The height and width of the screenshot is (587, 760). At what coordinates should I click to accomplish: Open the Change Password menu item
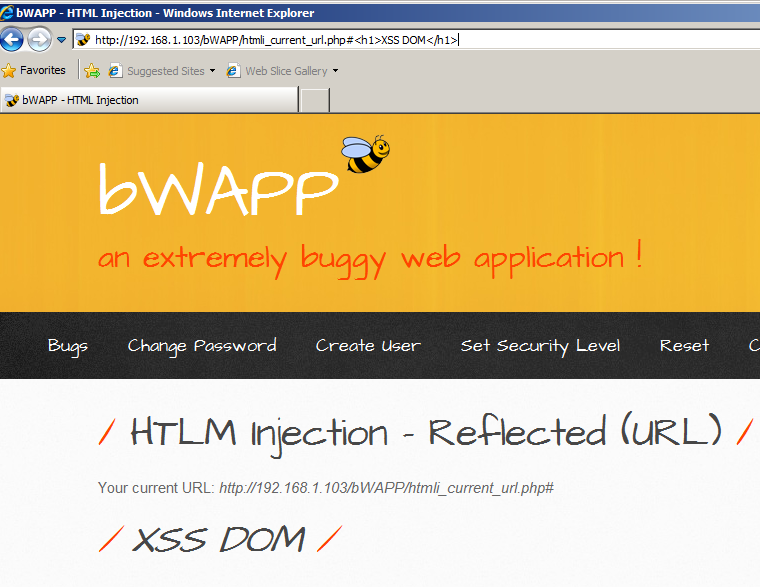202,346
